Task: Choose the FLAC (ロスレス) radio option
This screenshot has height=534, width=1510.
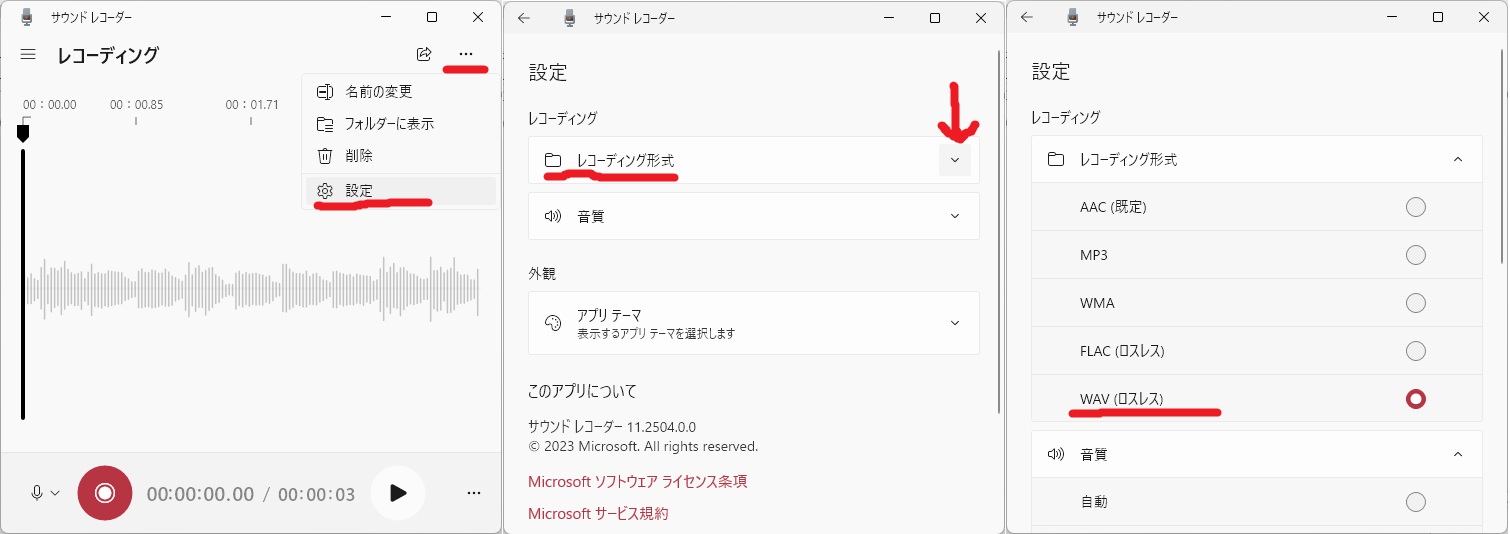Action: pos(1415,351)
